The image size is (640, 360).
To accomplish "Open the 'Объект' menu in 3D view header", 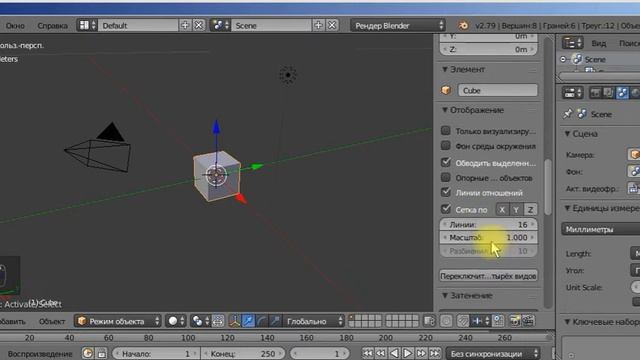I will (x=52, y=321).
